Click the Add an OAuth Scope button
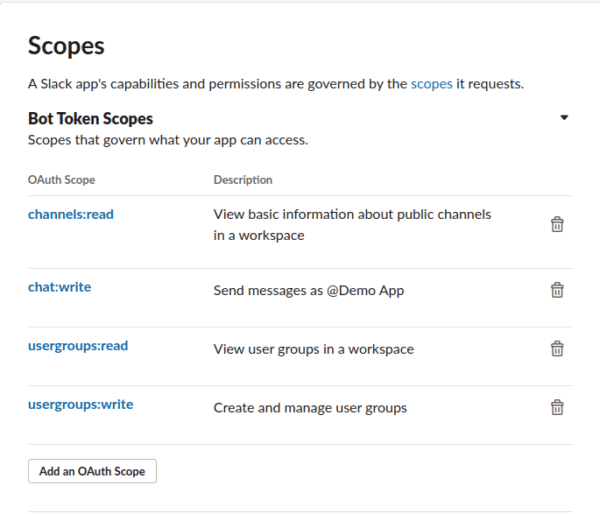 pyautogui.click(x=92, y=471)
